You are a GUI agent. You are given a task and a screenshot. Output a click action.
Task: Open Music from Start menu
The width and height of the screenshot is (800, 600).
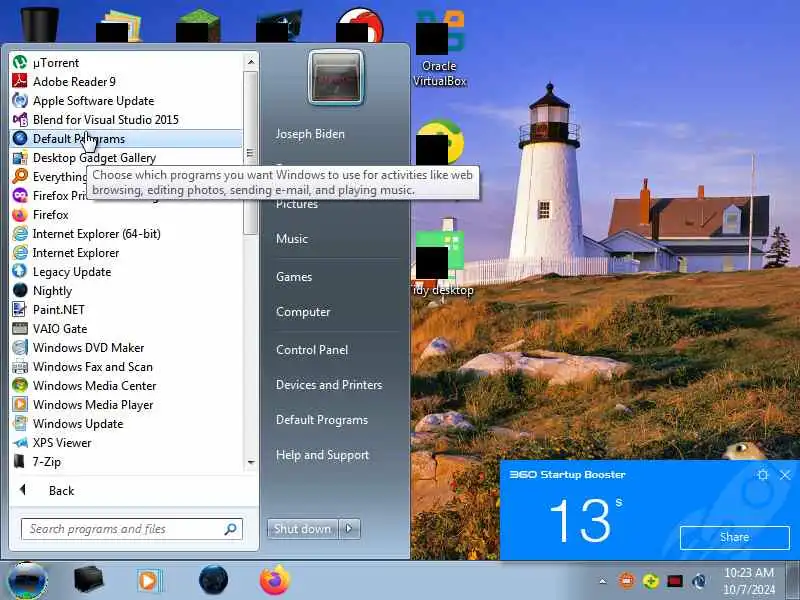pos(292,239)
